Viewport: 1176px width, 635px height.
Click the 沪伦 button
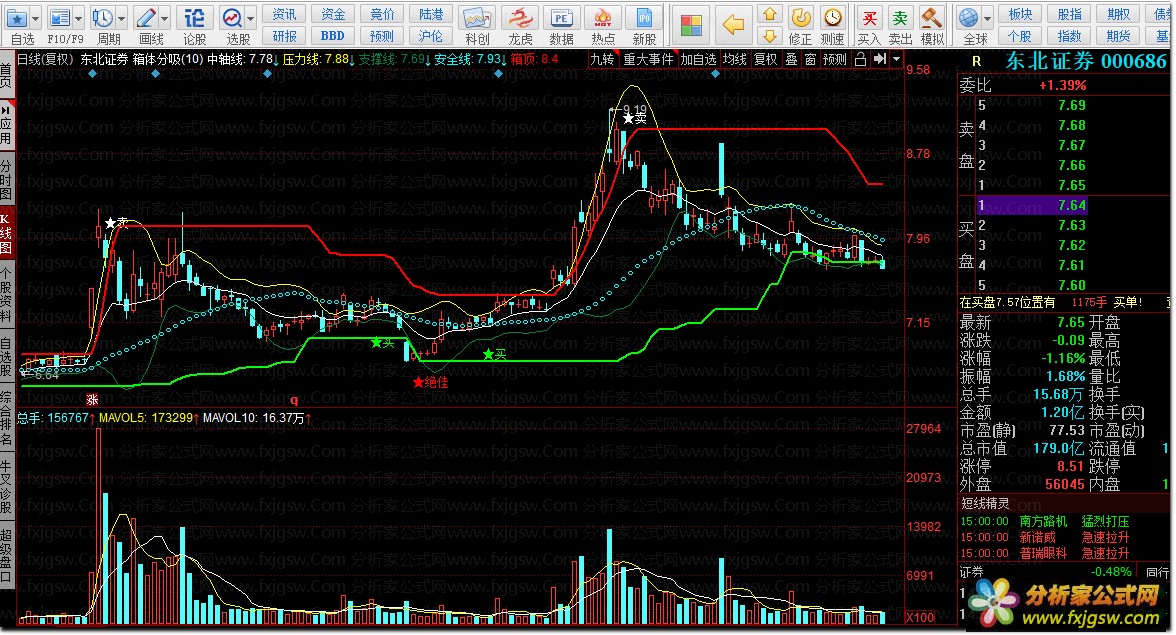(430, 36)
